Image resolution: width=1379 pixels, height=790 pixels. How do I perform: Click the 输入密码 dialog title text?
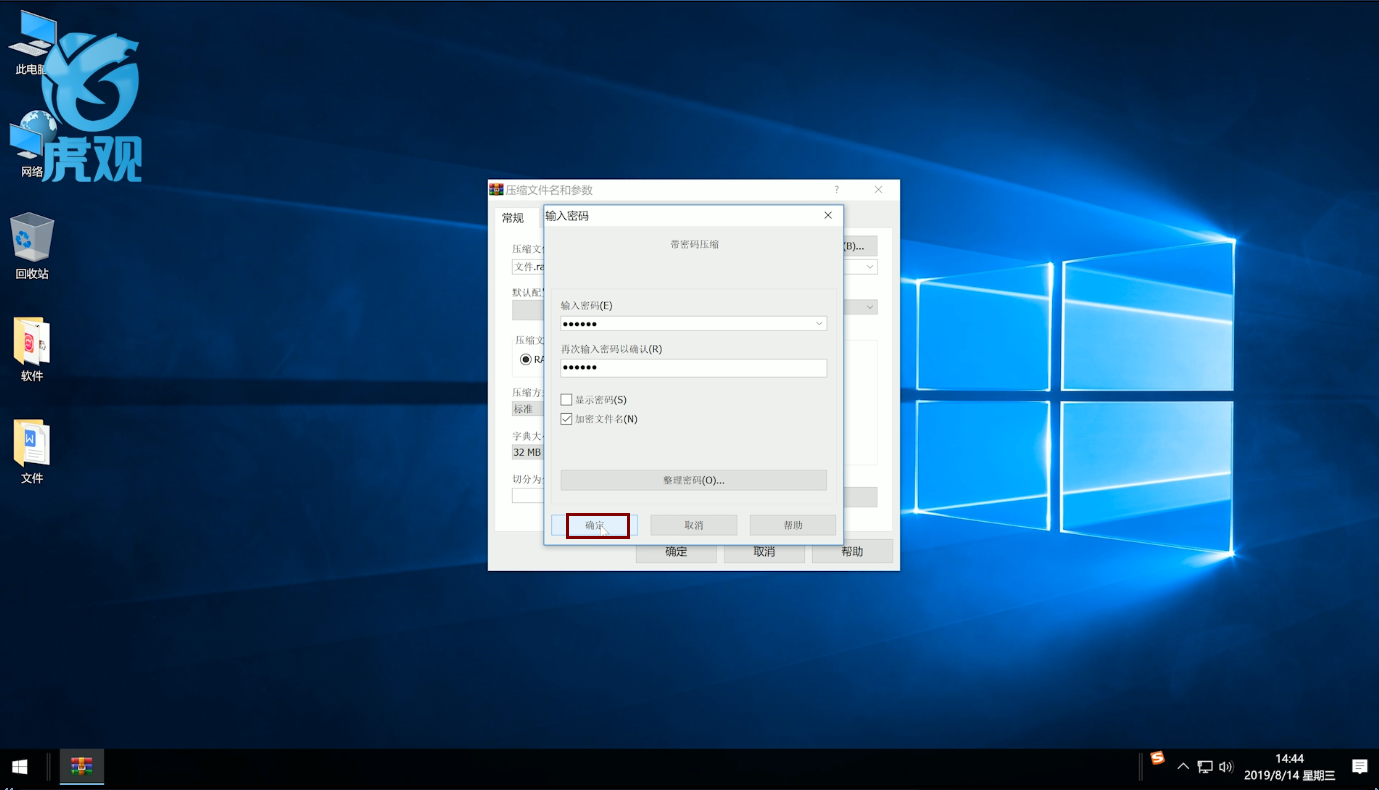(567, 216)
